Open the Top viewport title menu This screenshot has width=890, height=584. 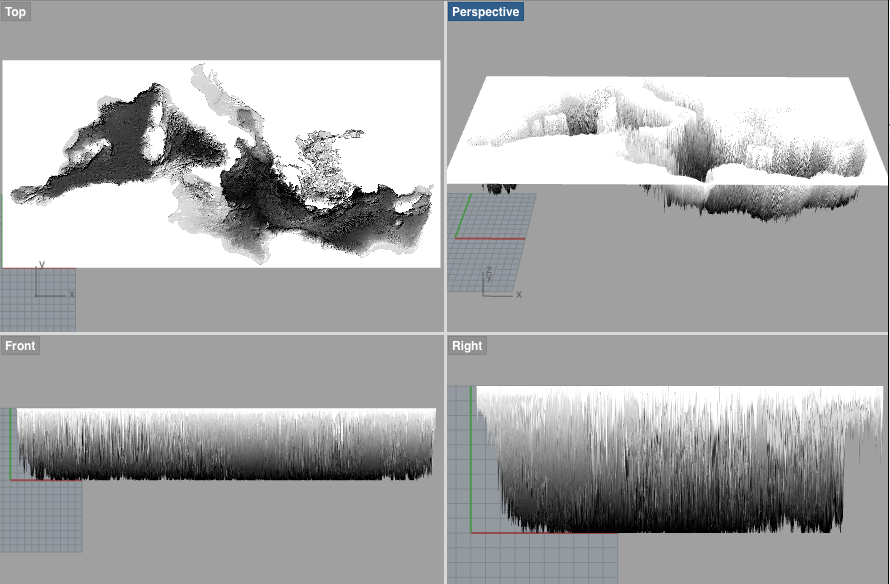(x=15, y=12)
